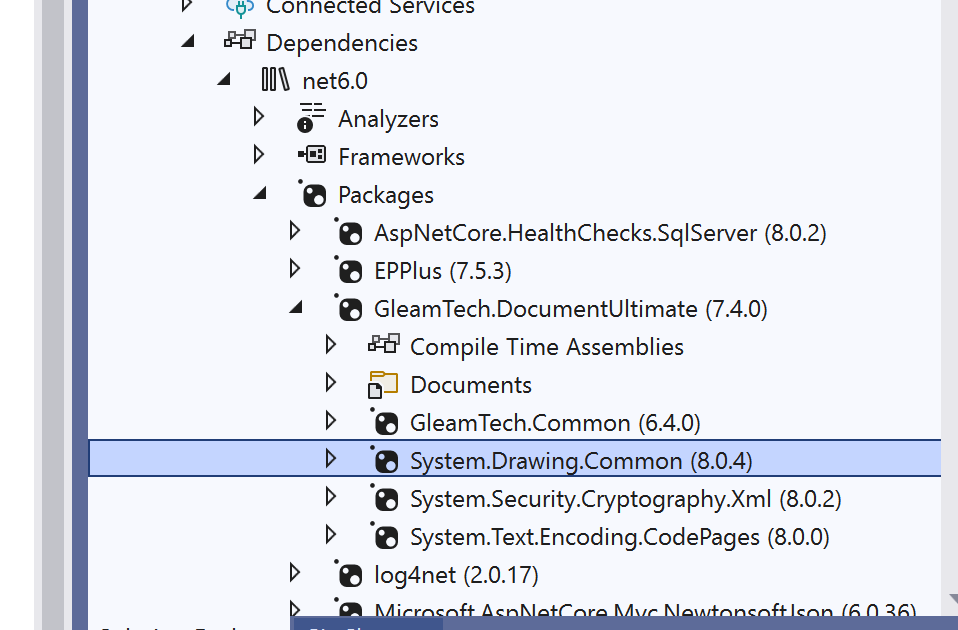This screenshot has width=958, height=630.
Task: Click the Documents folder icon
Action: 383,385
